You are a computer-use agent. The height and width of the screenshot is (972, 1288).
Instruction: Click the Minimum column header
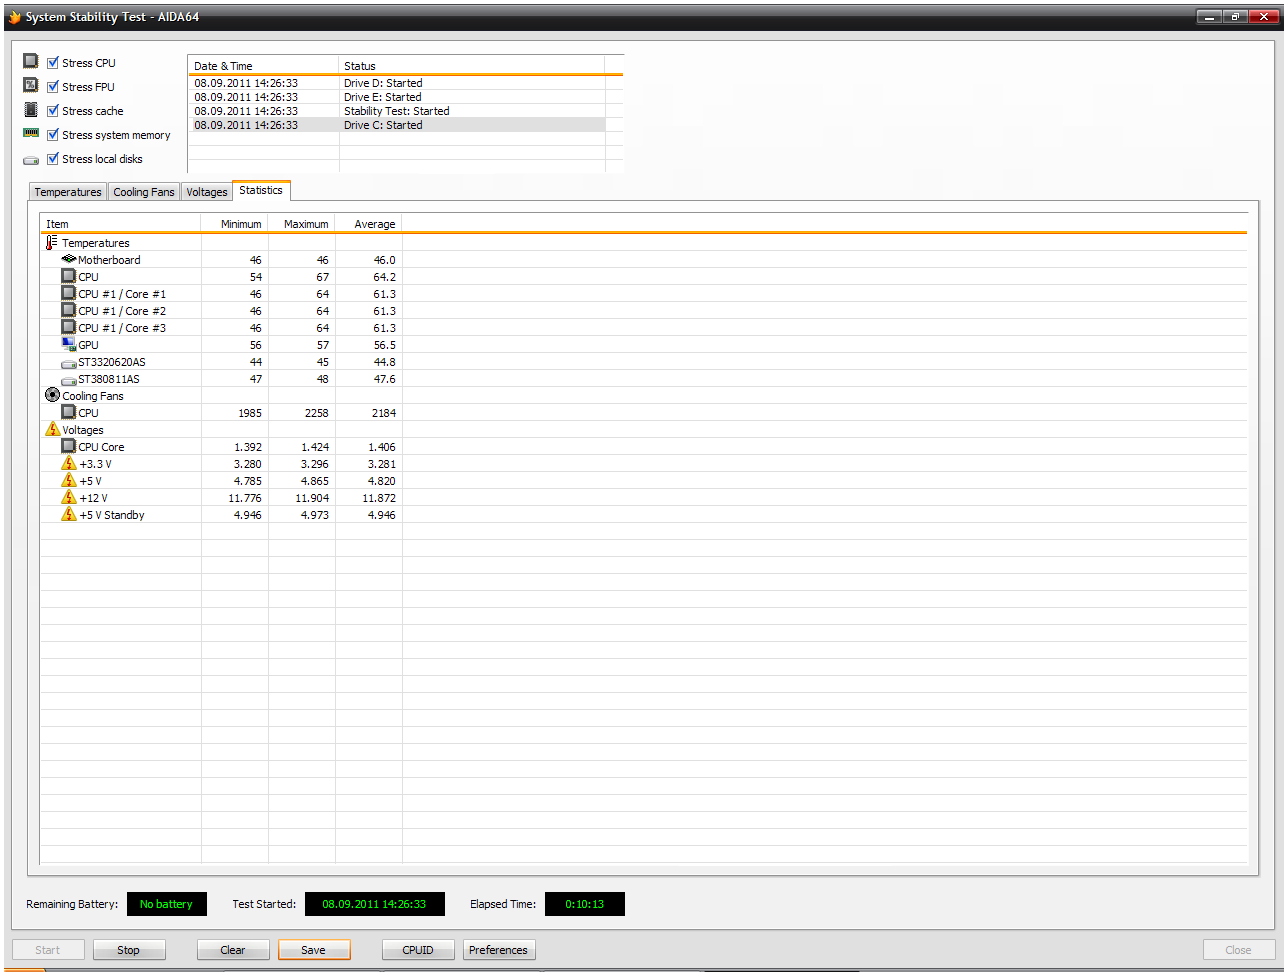pyautogui.click(x=234, y=224)
